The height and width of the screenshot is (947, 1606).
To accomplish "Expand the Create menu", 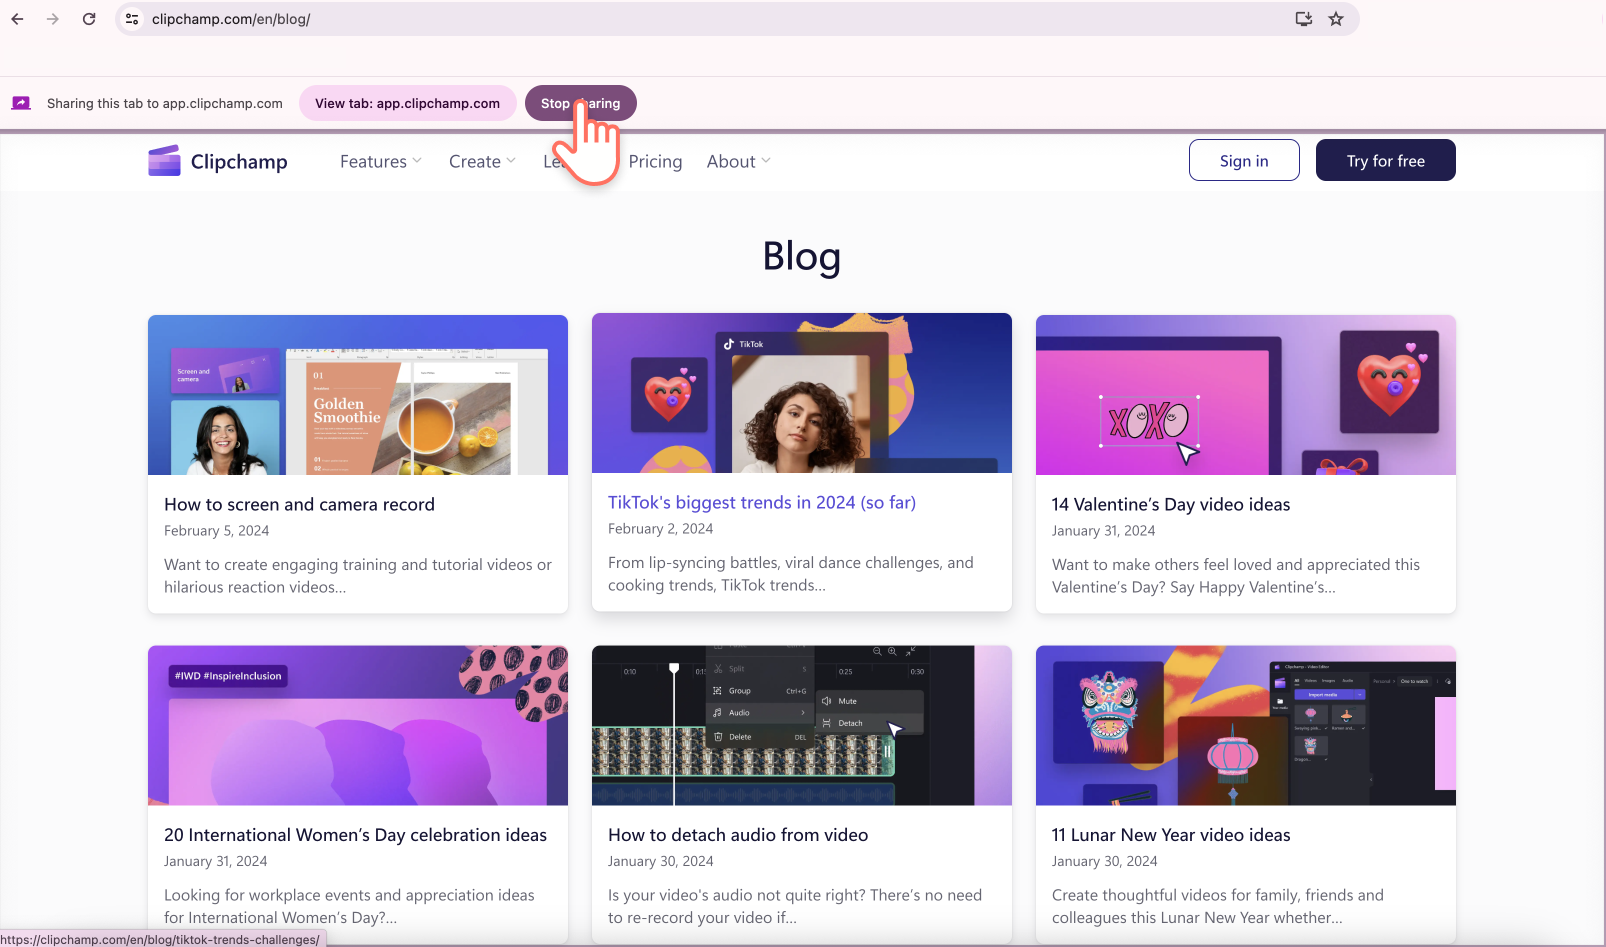I will [483, 161].
